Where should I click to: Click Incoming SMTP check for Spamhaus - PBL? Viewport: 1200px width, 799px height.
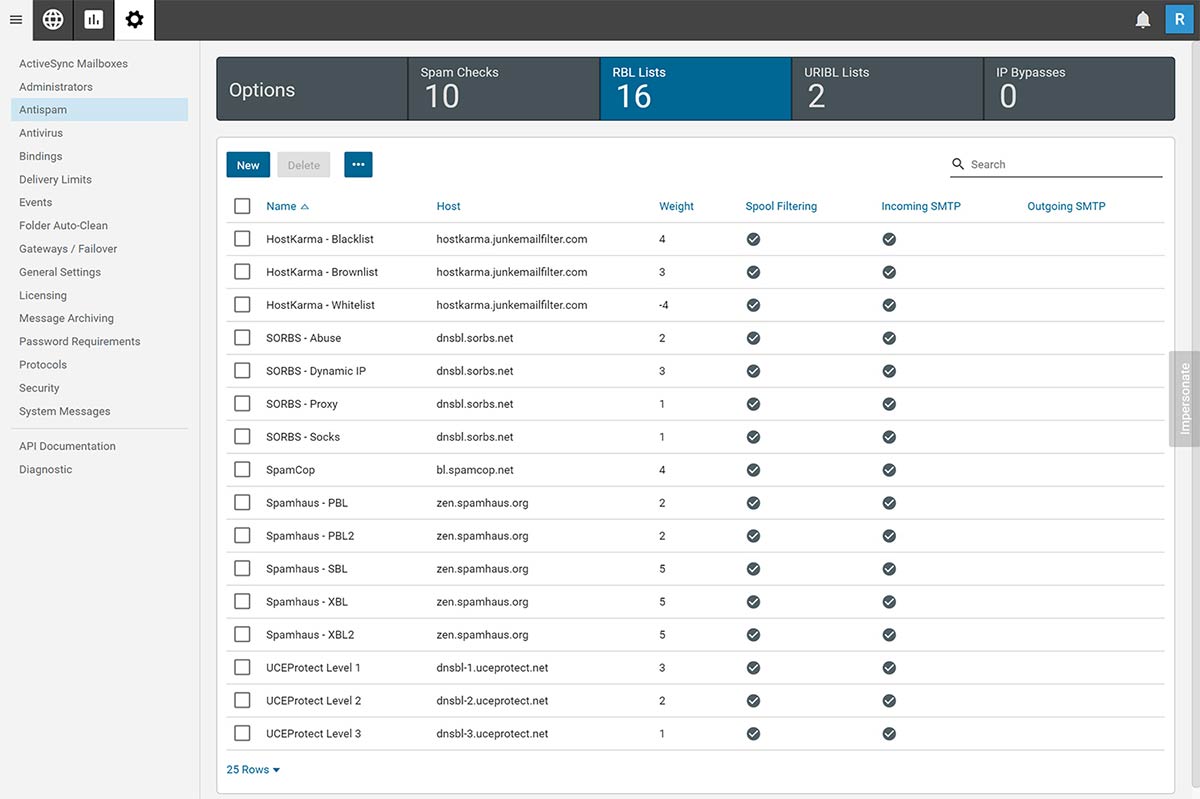(889, 503)
